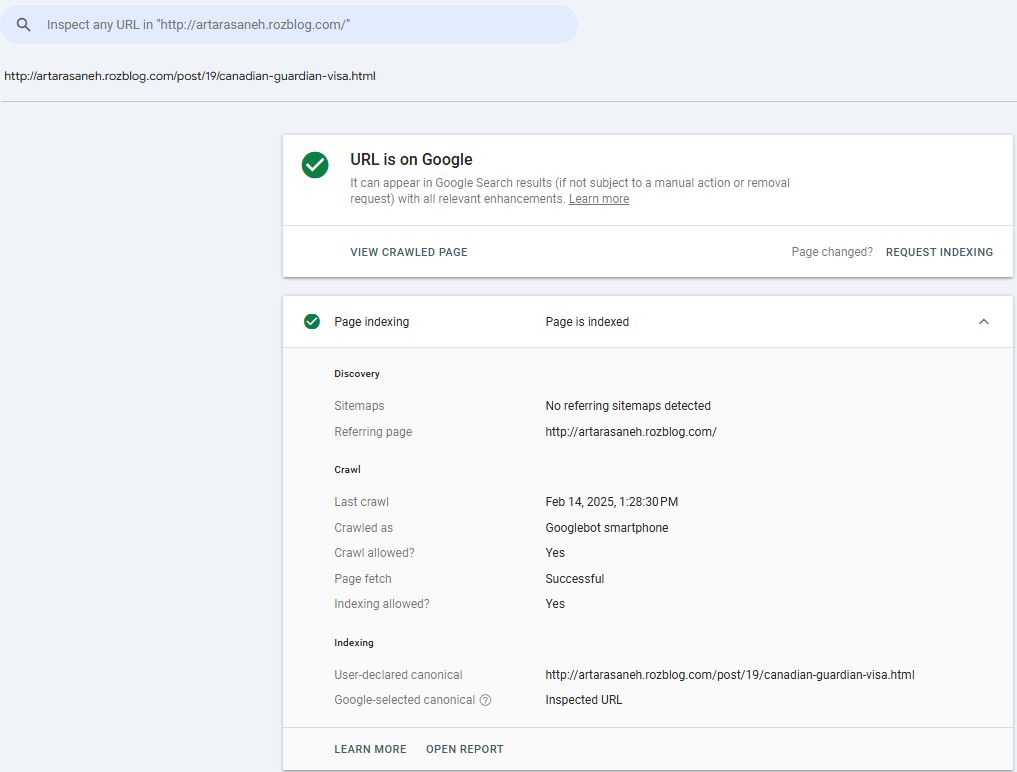Image resolution: width=1017 pixels, height=772 pixels.
Task: Click the chevron to hide indexing details
Action: click(x=984, y=321)
